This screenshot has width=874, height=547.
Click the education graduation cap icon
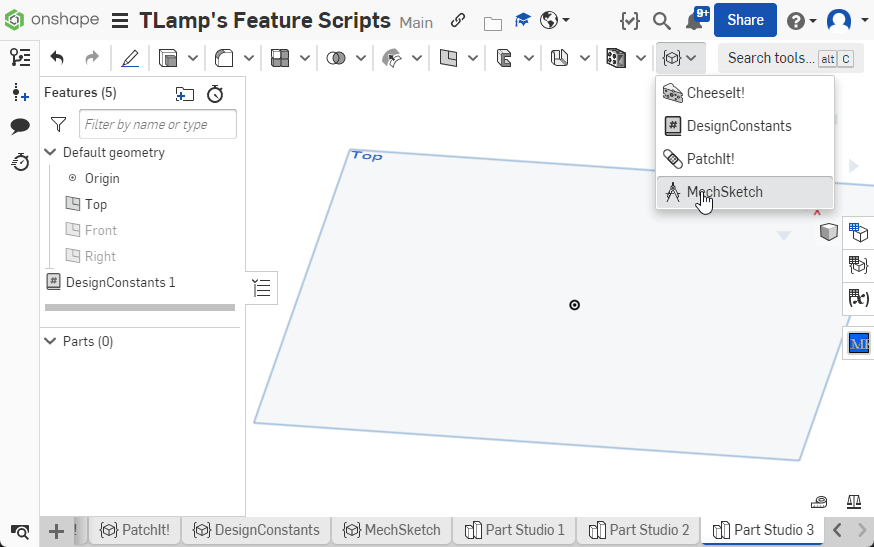click(522, 21)
